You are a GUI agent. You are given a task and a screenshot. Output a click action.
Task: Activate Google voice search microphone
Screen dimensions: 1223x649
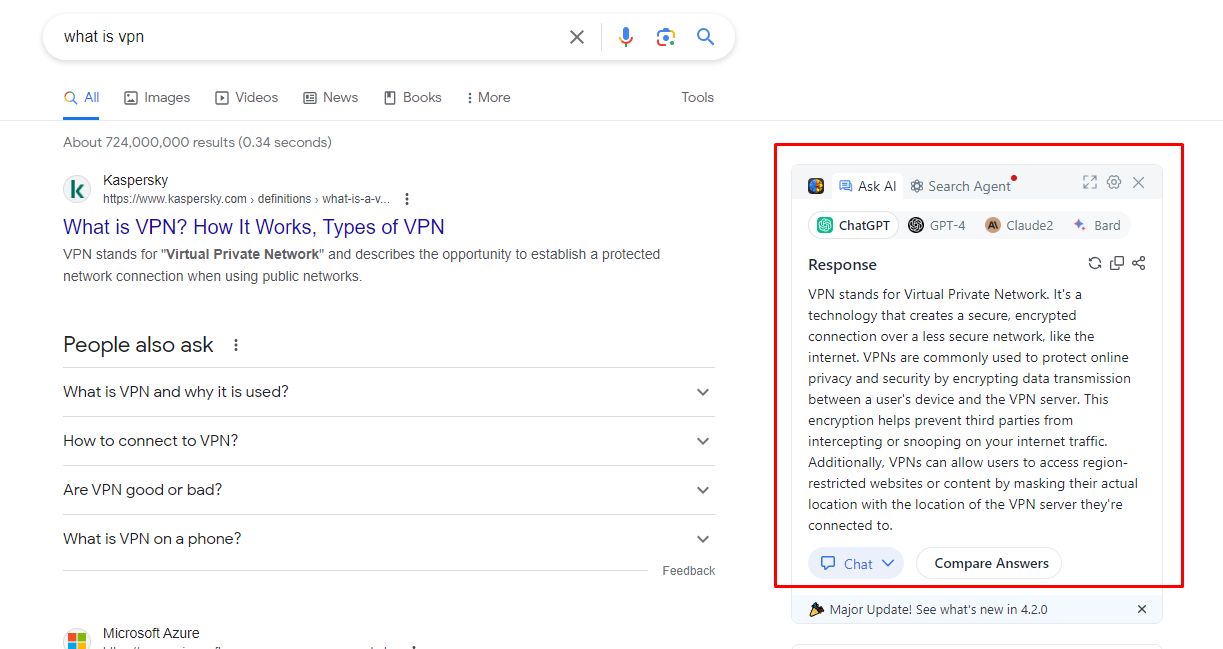pos(626,36)
